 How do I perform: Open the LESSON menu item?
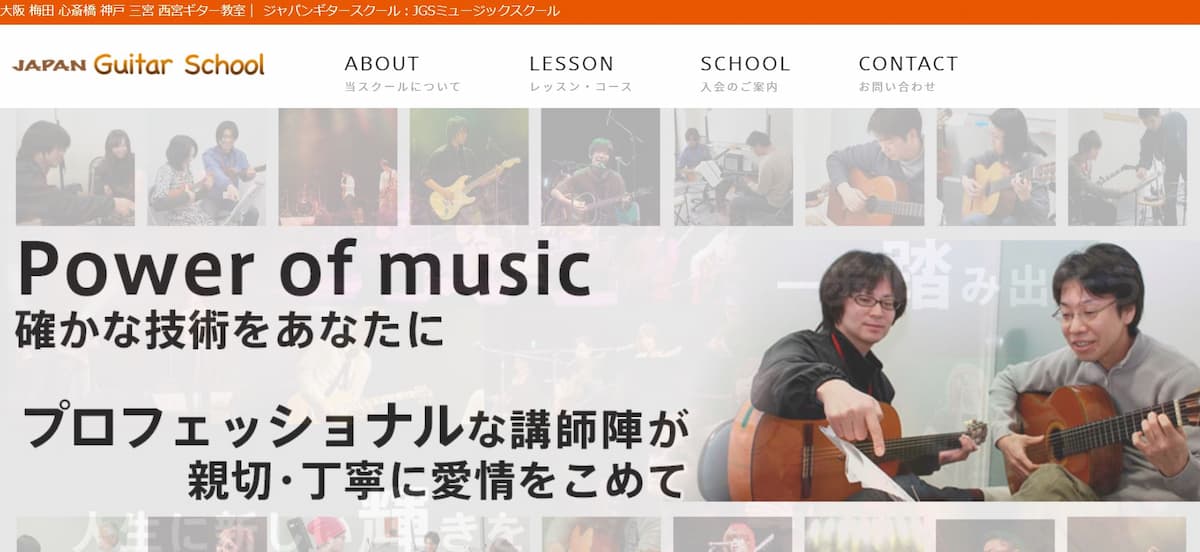coord(571,64)
